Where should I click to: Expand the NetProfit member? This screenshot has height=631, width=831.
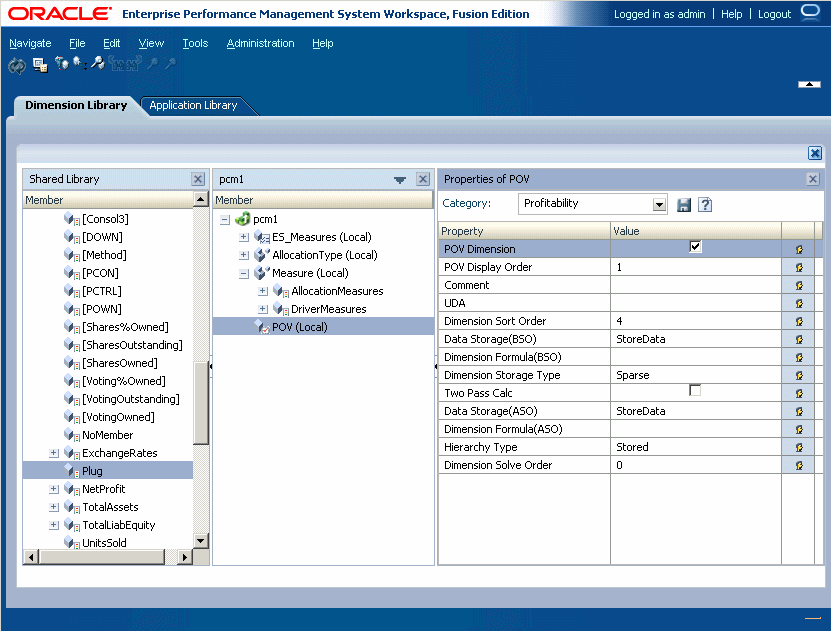tap(54, 490)
